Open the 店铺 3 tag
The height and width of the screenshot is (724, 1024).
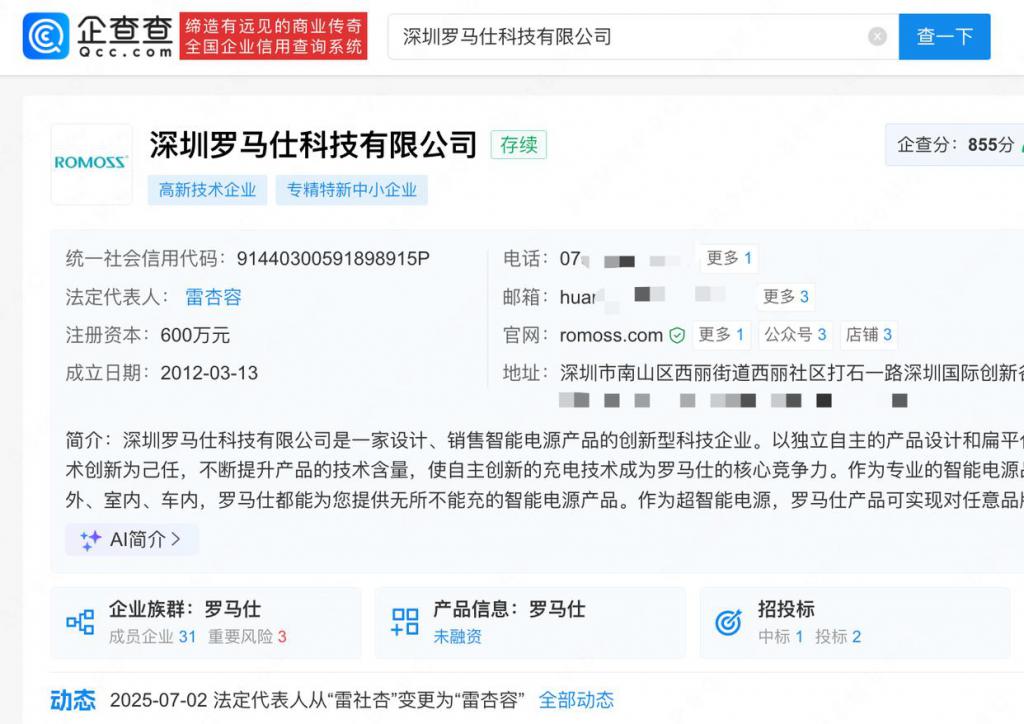click(868, 335)
